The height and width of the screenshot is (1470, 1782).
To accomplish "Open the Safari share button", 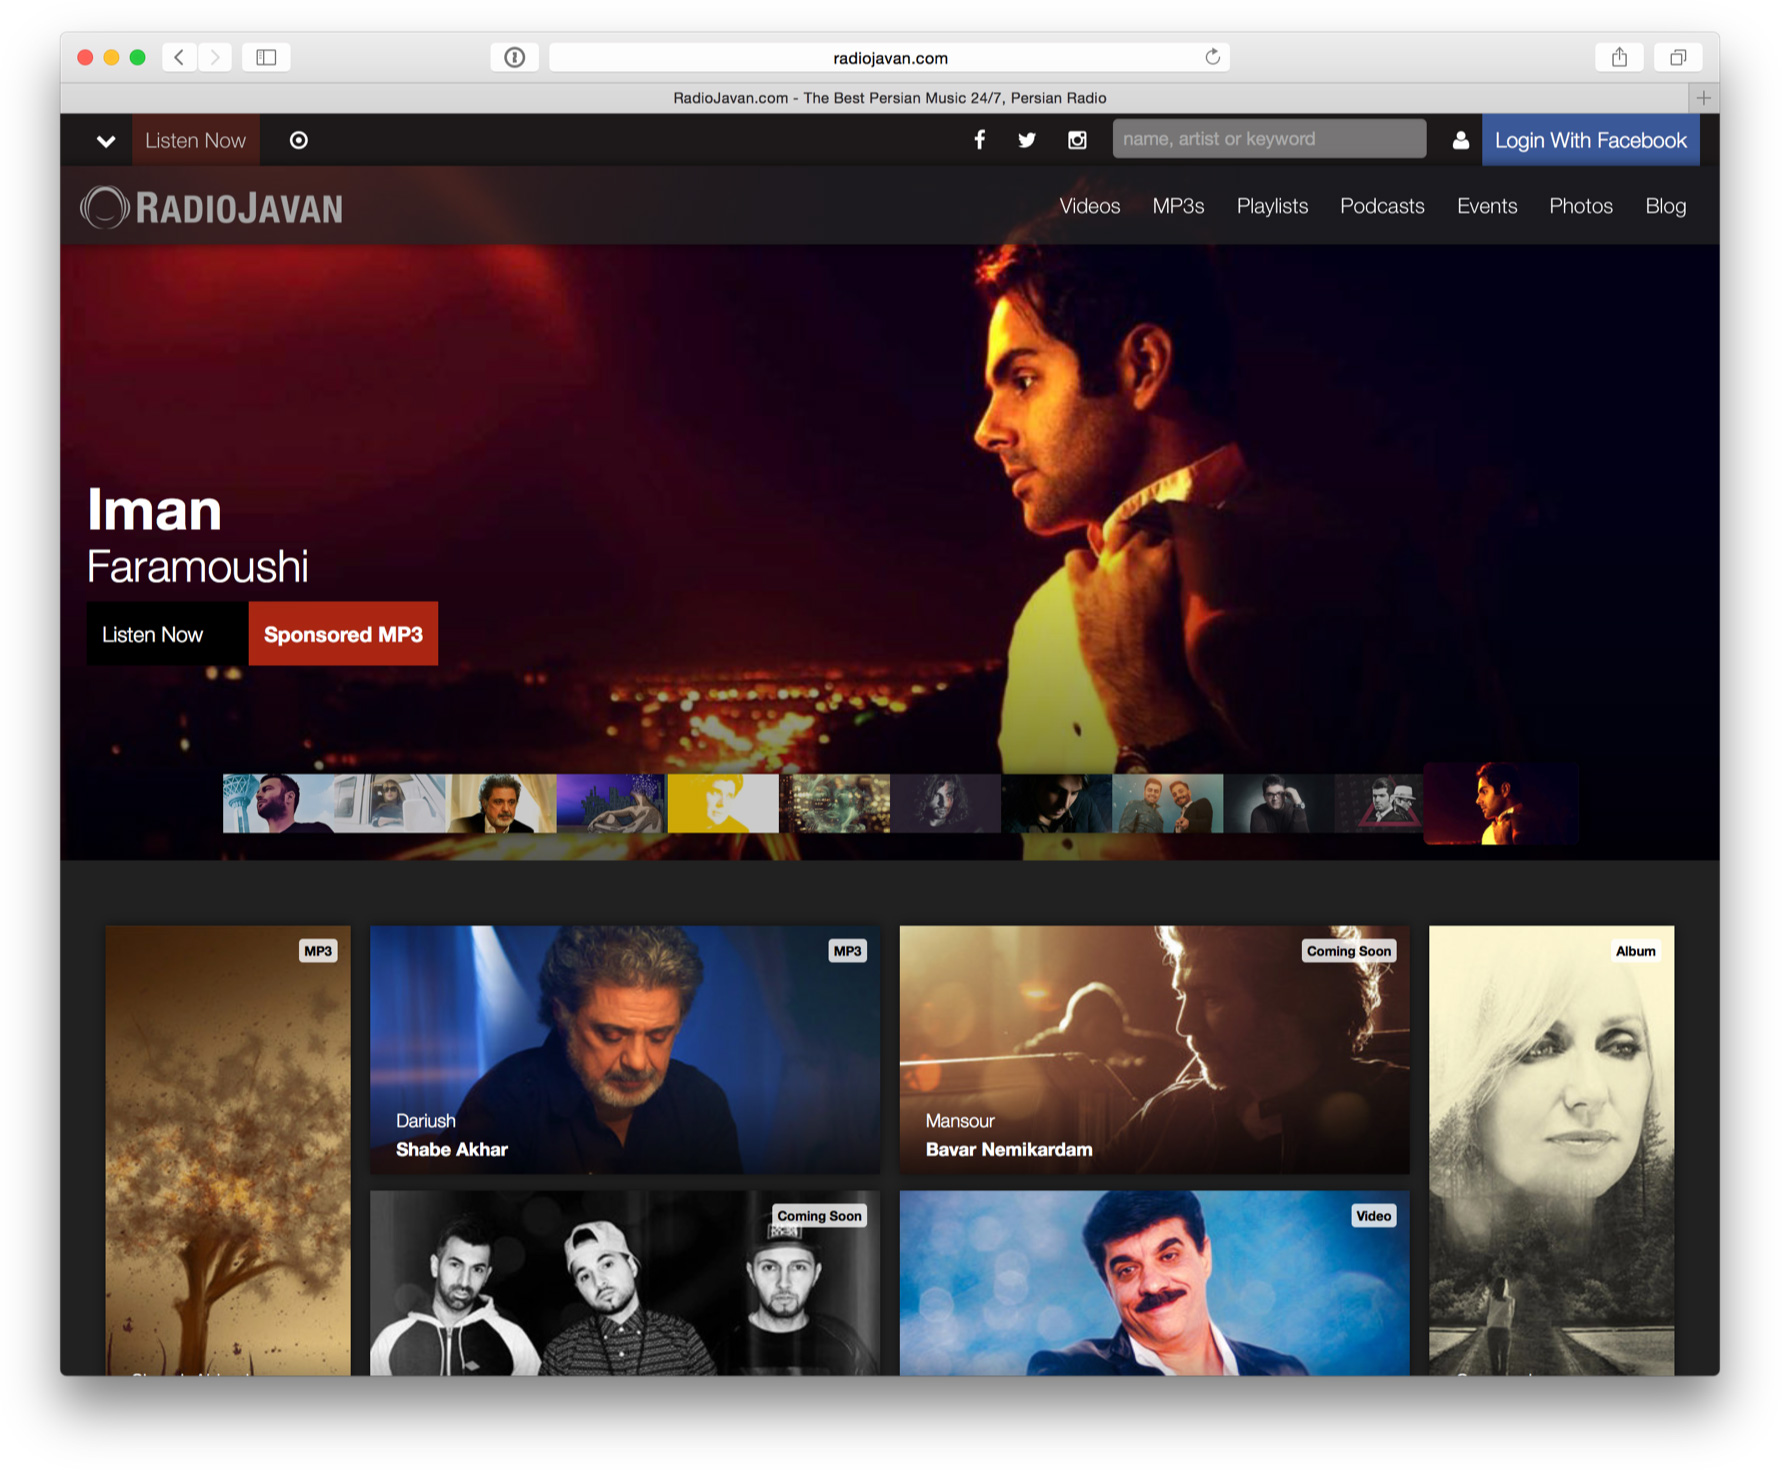I will pyautogui.click(x=1619, y=57).
